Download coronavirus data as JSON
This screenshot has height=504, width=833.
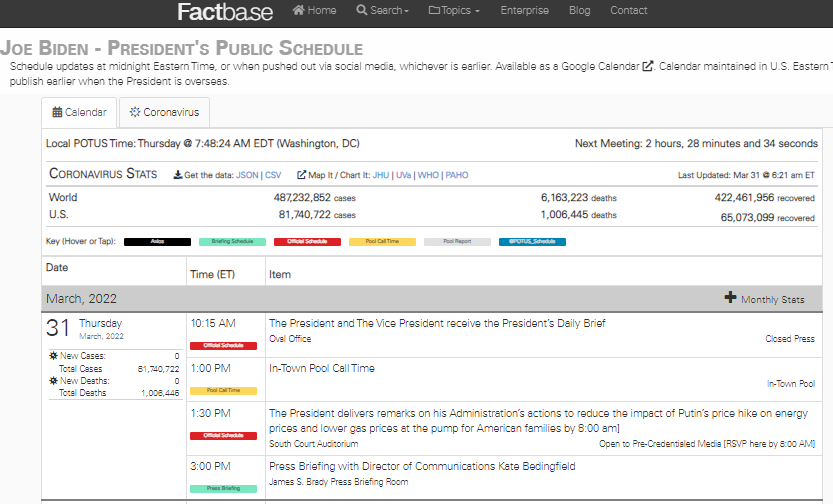247,175
